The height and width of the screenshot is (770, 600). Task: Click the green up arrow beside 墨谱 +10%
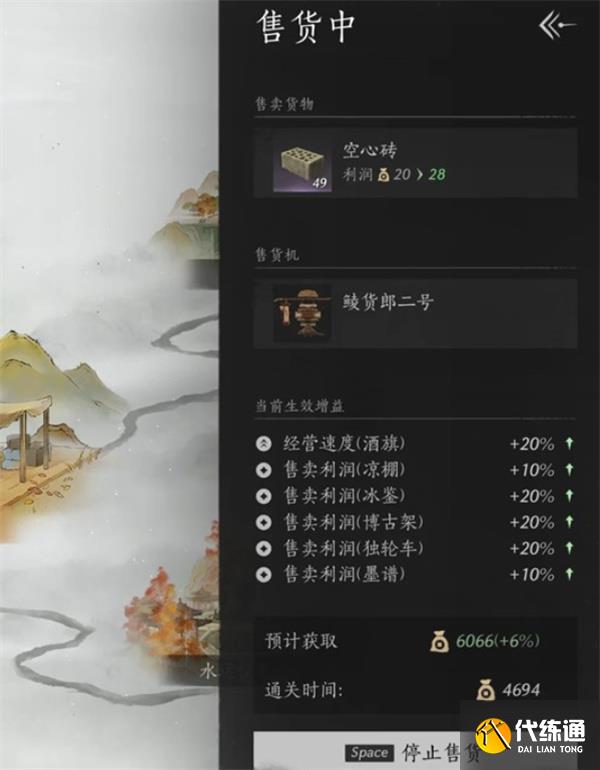click(569, 574)
